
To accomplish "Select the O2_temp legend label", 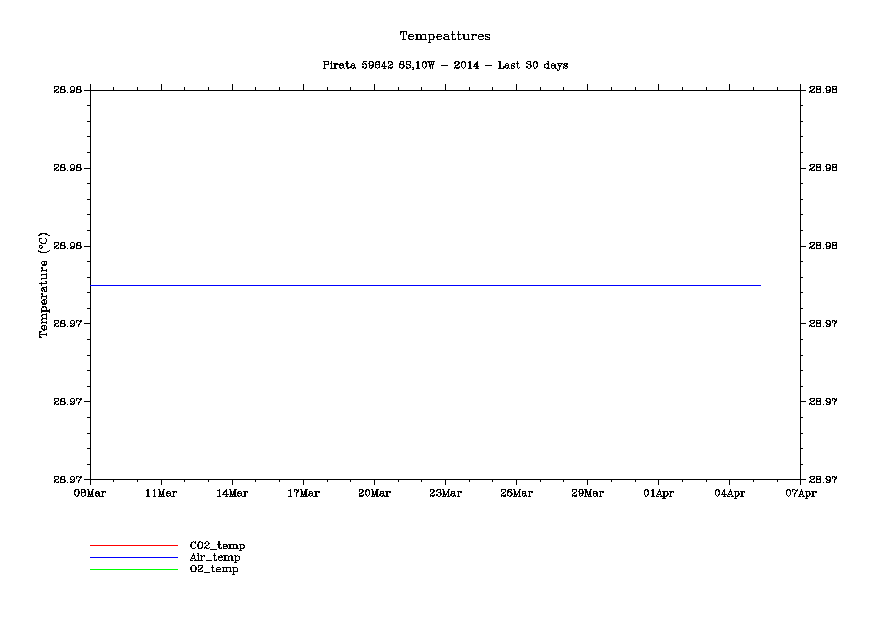I will [214, 569].
